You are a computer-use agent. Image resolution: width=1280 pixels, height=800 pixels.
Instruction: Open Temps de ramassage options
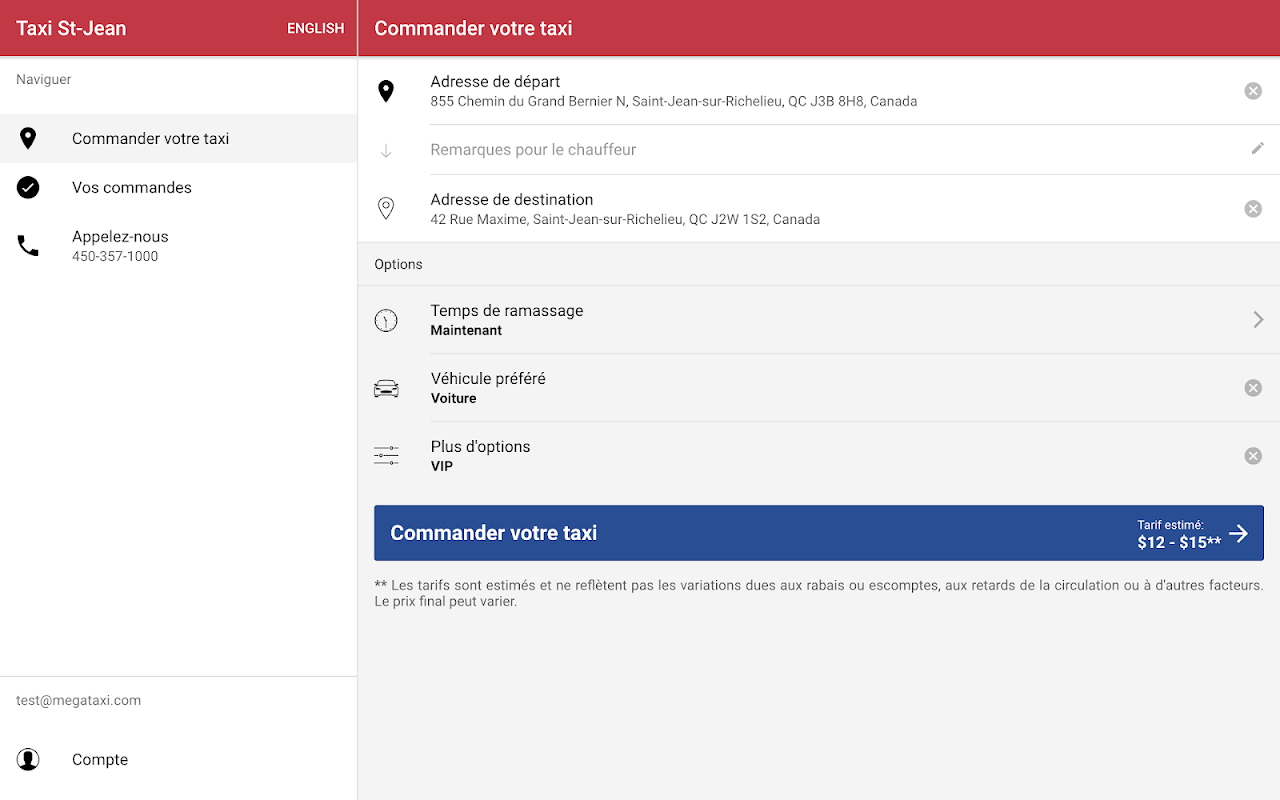819,320
